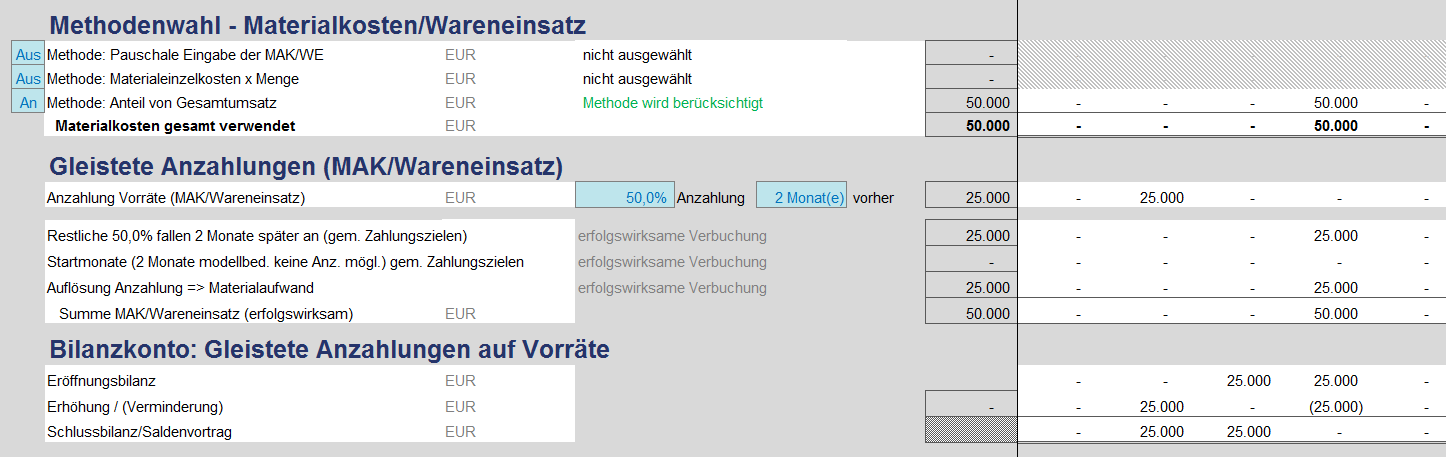This screenshot has width=1446, height=457.
Task: Click the 'Methodenwahl - Materialkosten/Wareneinsatz' heading
Action: [x=317, y=25]
